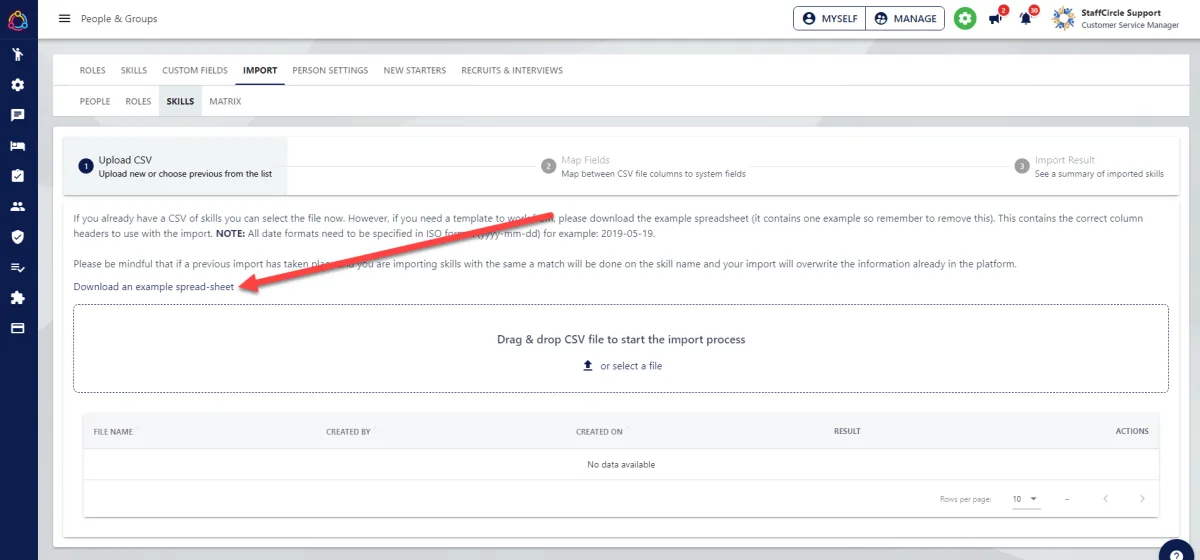Open the CUSTOM FIELDS tab
The width and height of the screenshot is (1200, 560).
pos(195,71)
